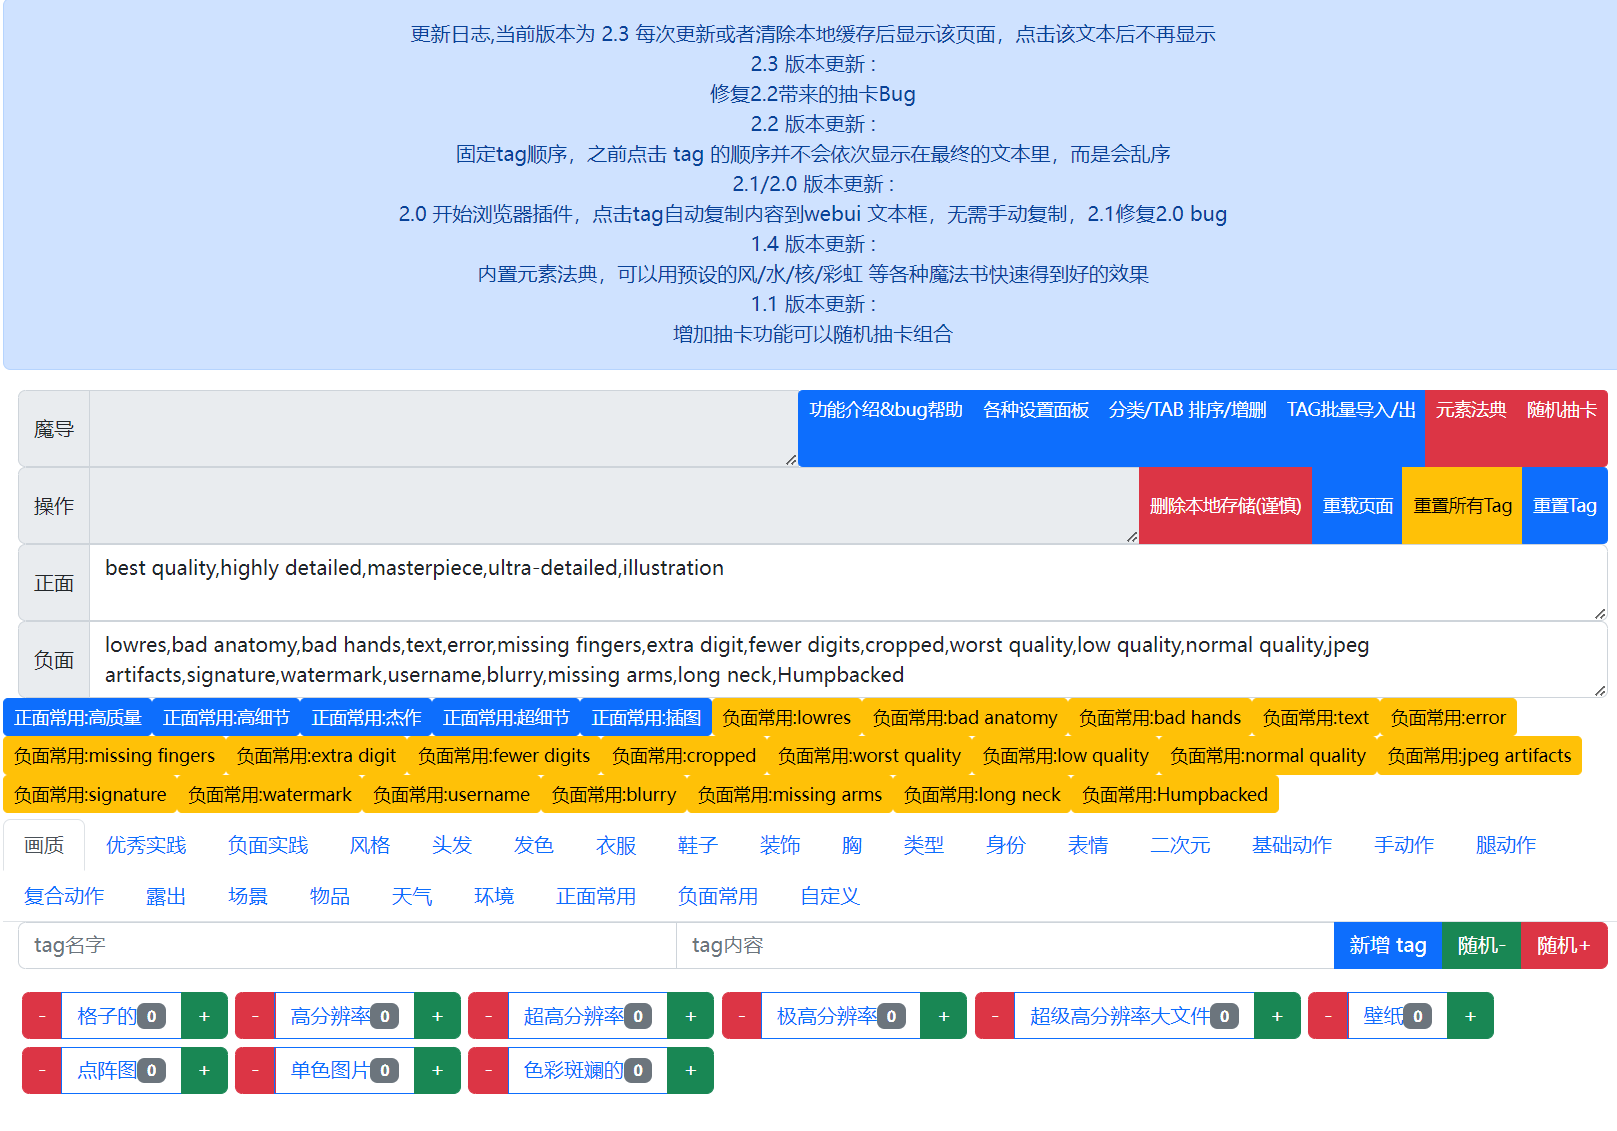Click 删除本地存储(谨慎)
The height and width of the screenshot is (1131, 1617).
pos(1224,506)
